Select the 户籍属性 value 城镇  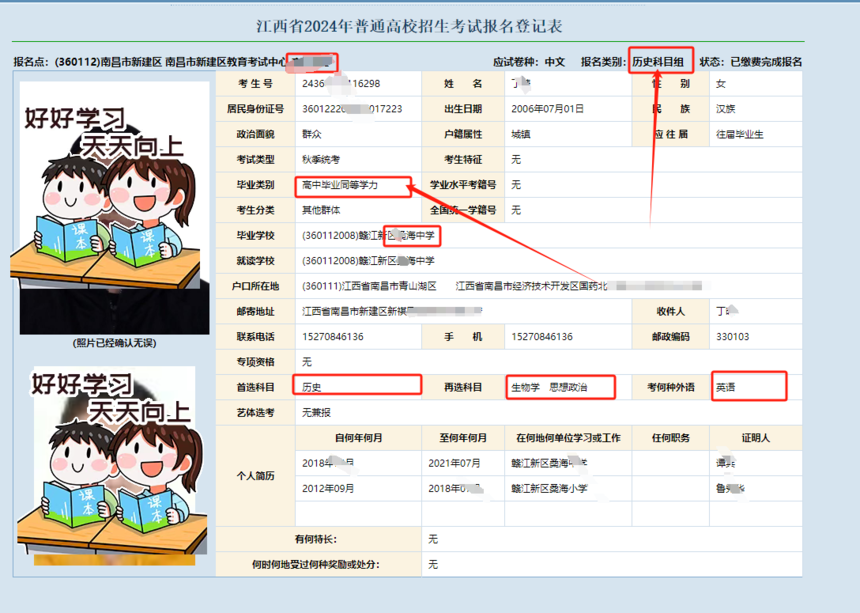pyautogui.click(x=521, y=134)
